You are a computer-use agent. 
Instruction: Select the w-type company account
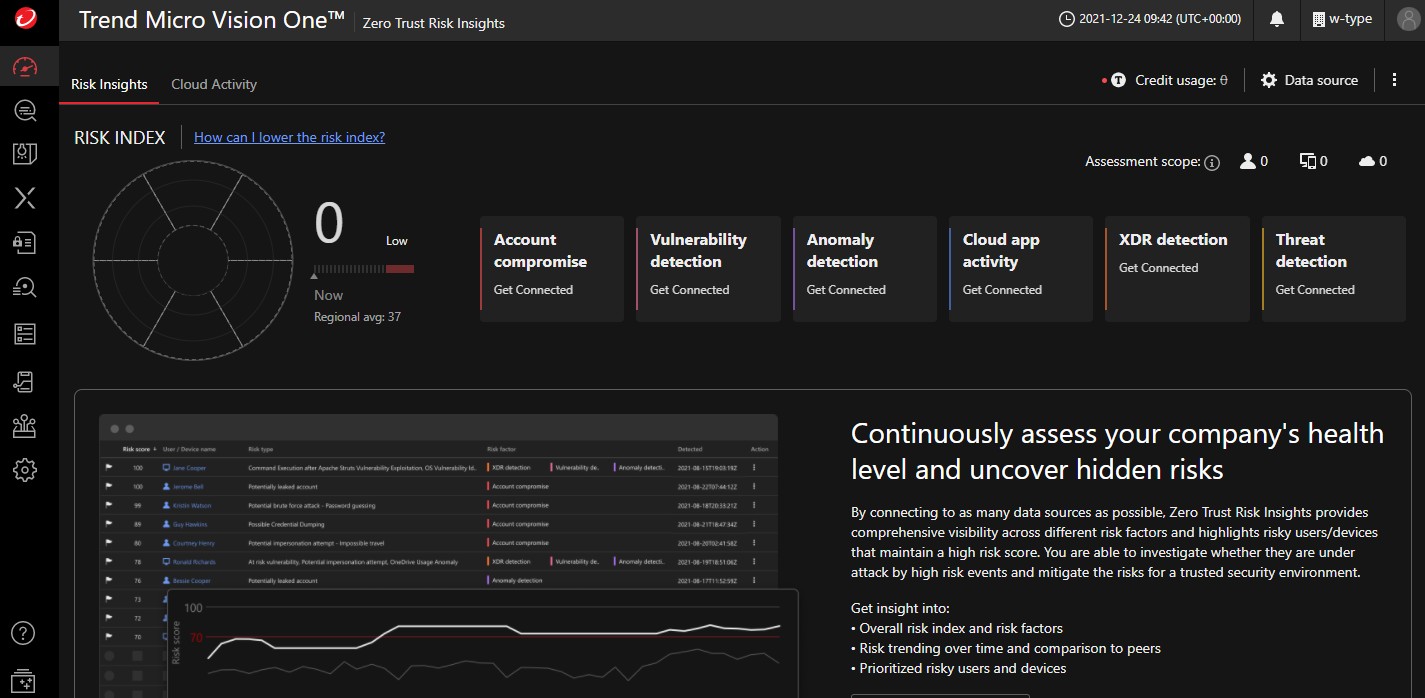1342,19
